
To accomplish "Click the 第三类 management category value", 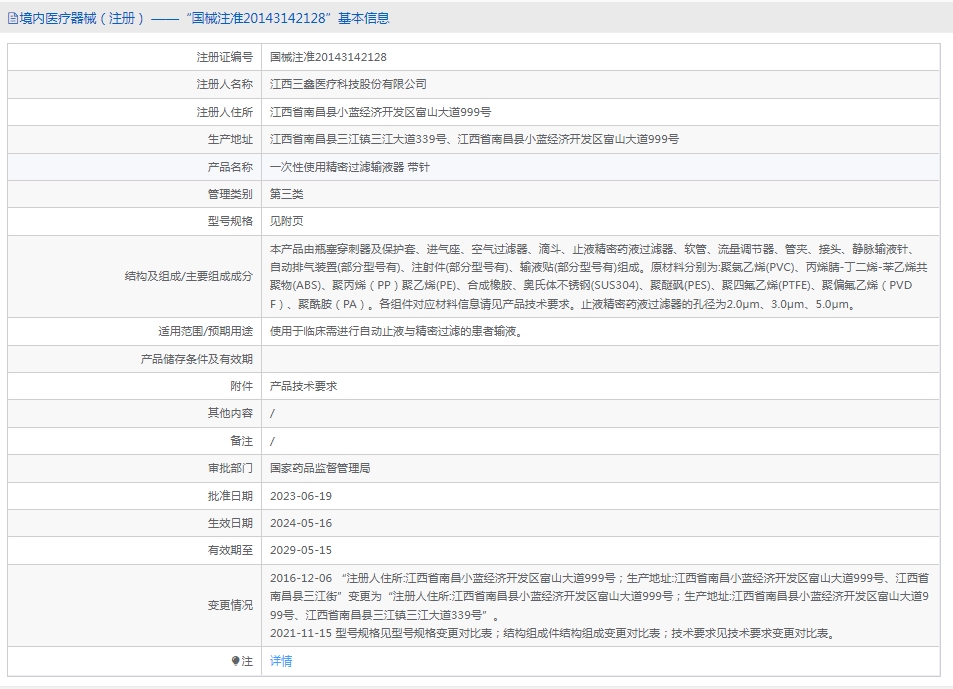I will tap(286, 194).
